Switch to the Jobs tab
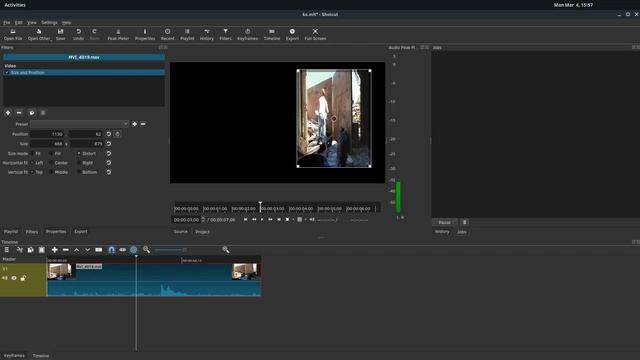This screenshot has width=640, height=360. click(462, 232)
